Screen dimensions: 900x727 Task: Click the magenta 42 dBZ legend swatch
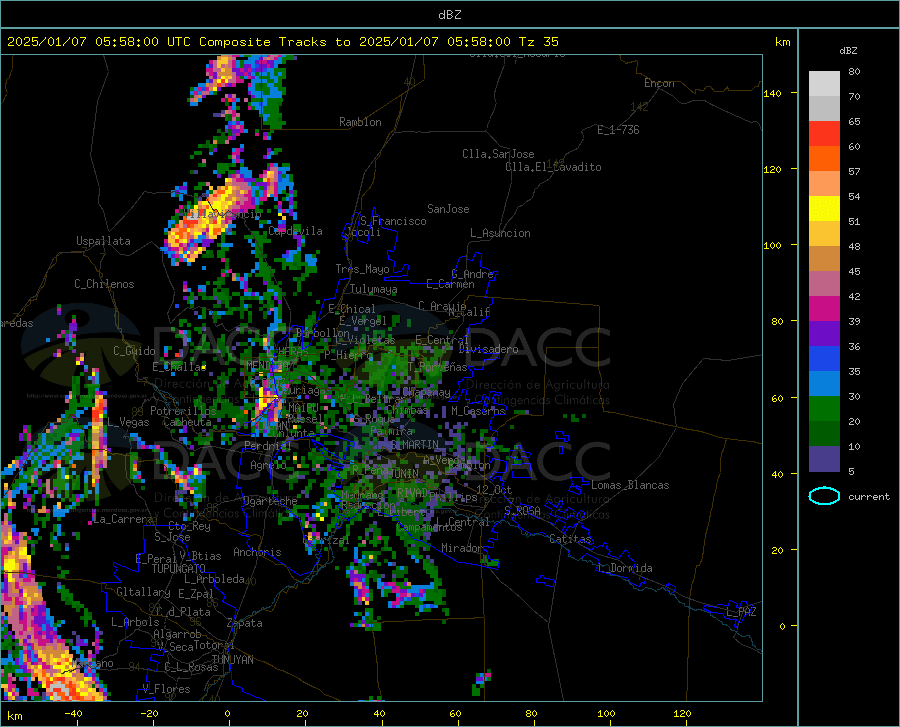(824, 309)
